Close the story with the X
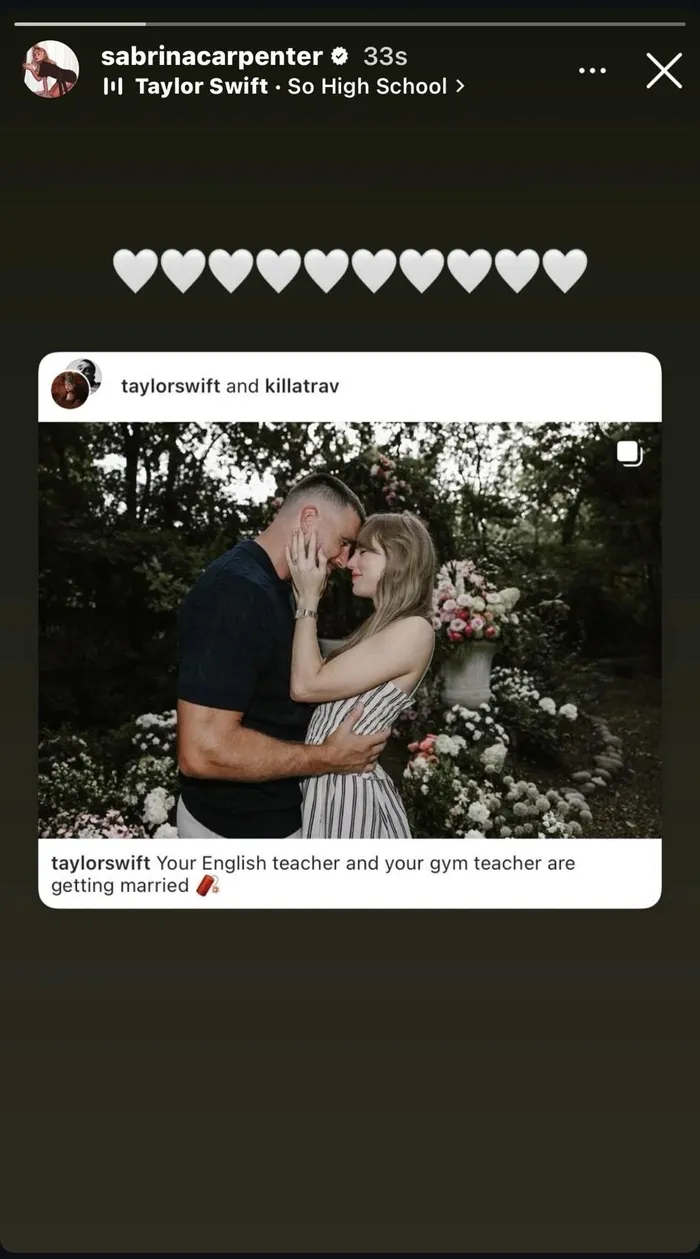Screen dimensions: 700x1259 pos(664,71)
